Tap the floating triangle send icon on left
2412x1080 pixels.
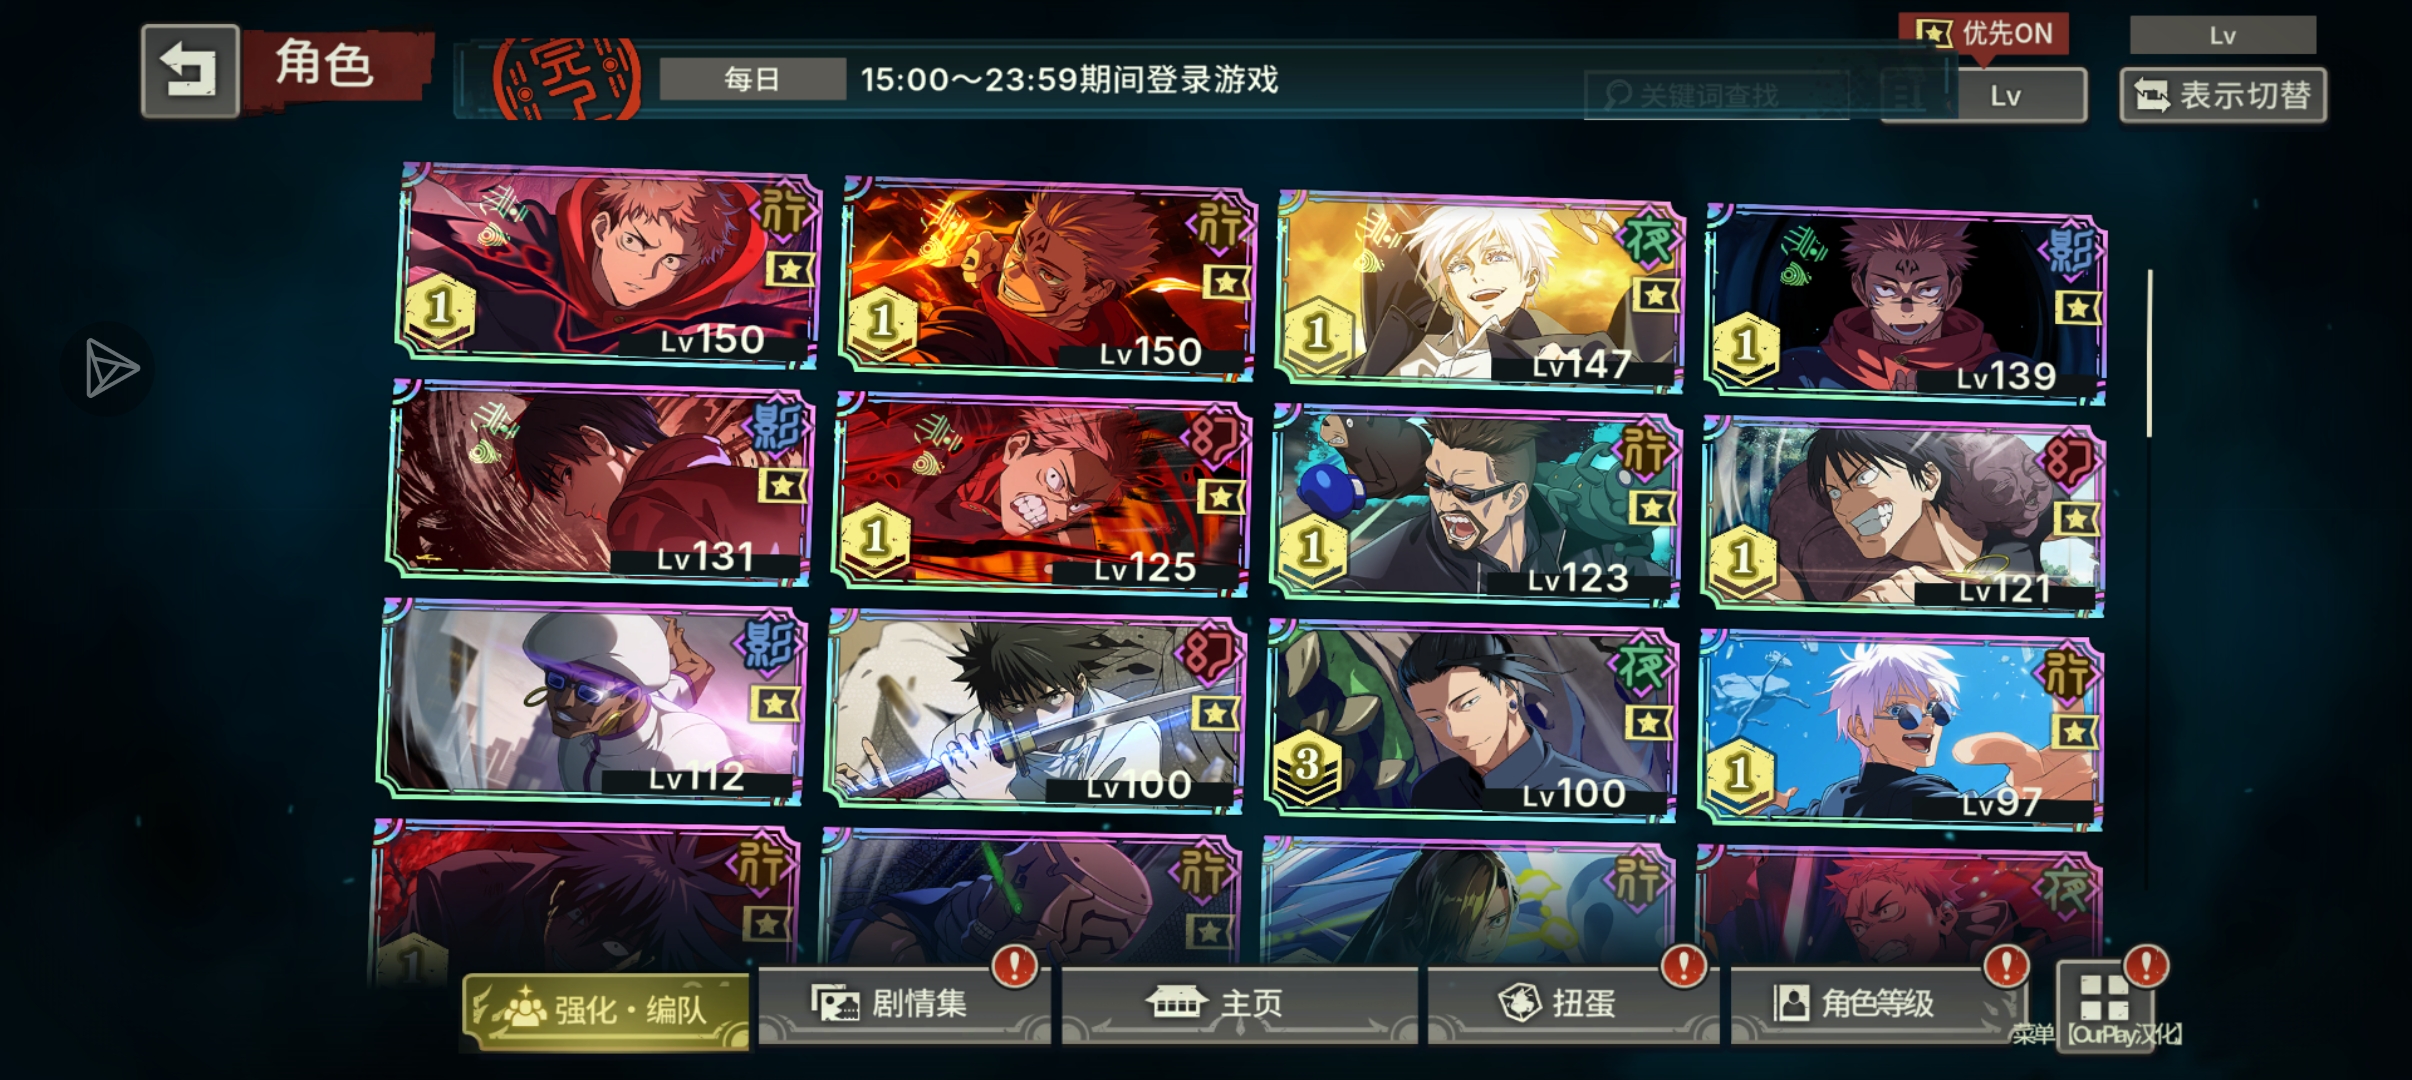tap(110, 368)
